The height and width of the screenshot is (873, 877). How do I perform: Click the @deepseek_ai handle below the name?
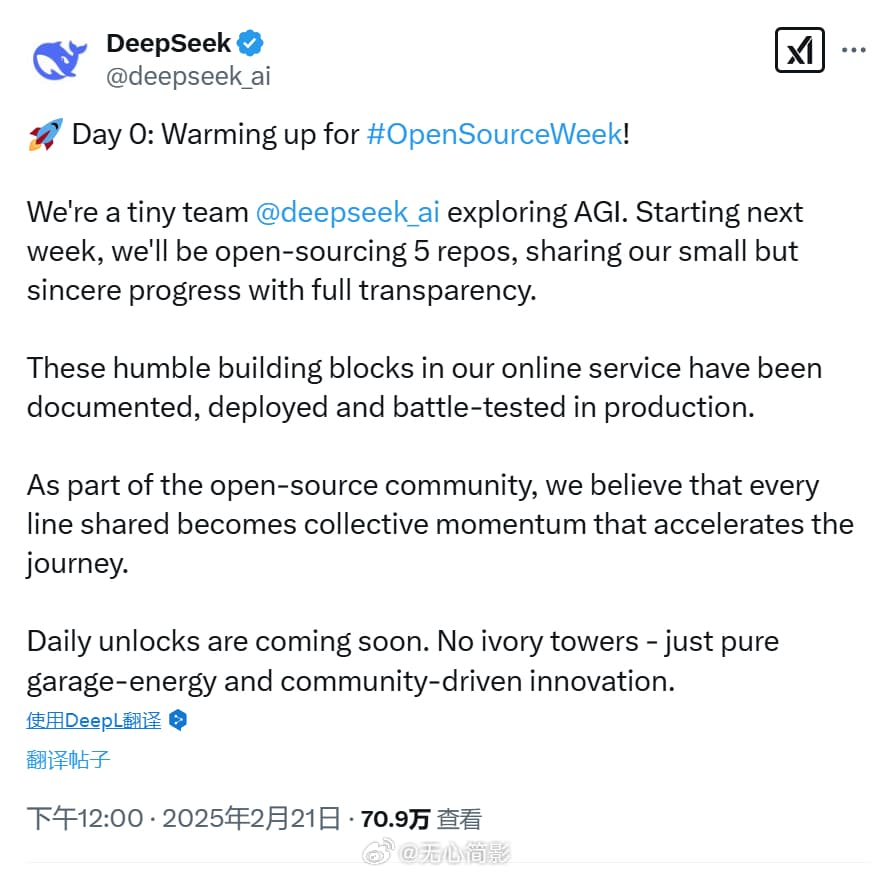[188, 77]
